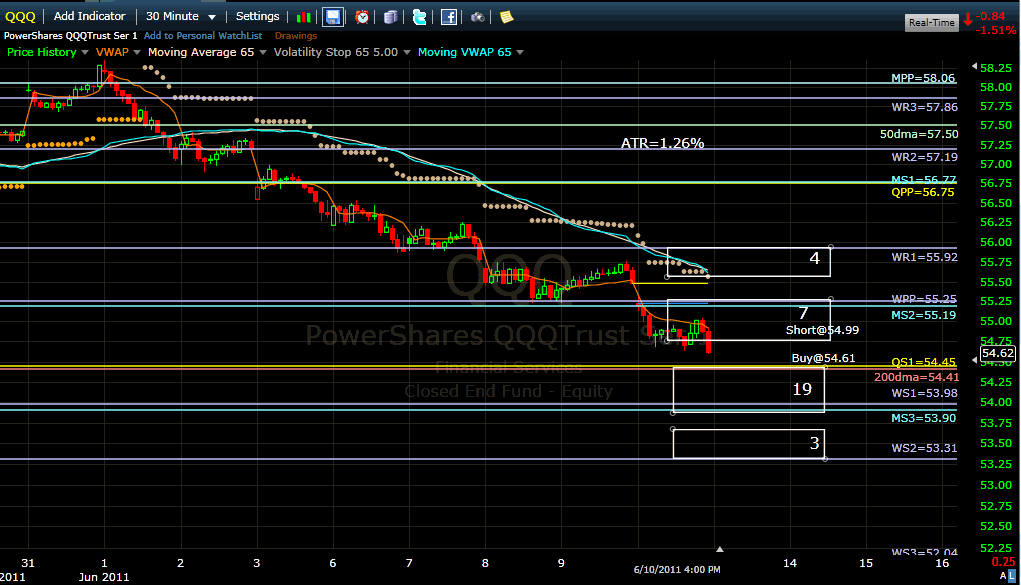Click the save chart floppy disk icon
Screen dimensions: 1021x585
coord(333,17)
